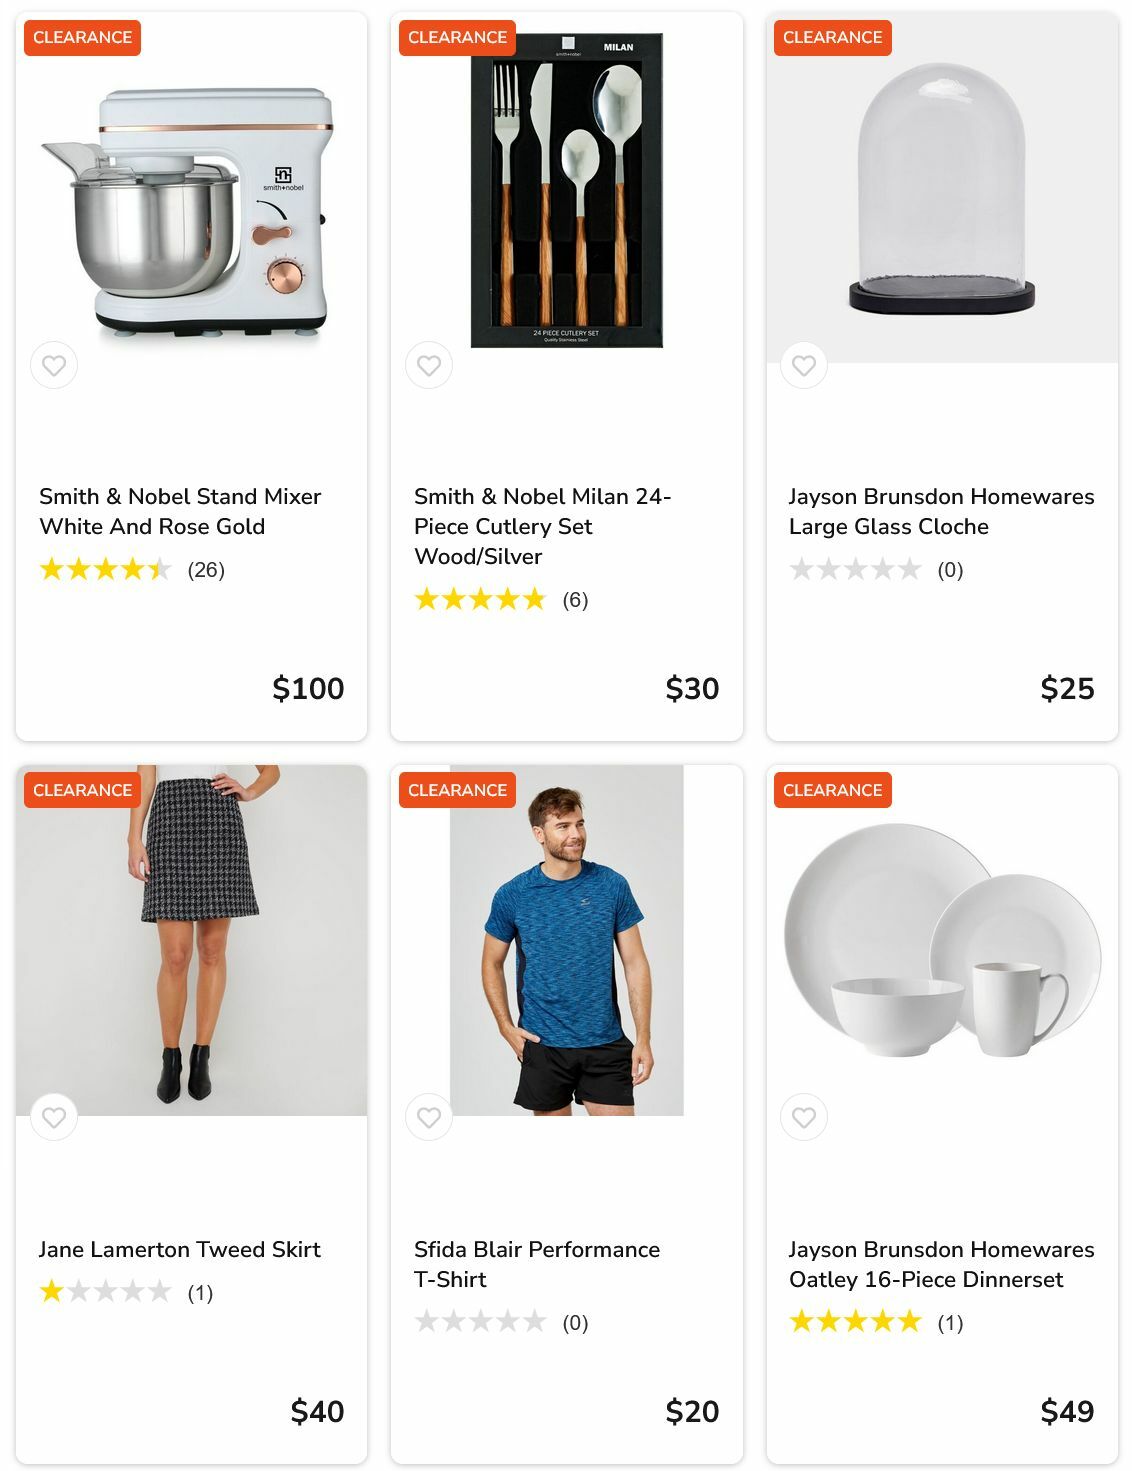This screenshot has width=1132, height=1471.
Task: Favorite the Milan Cutlery Set heart icon
Action: pos(429,366)
